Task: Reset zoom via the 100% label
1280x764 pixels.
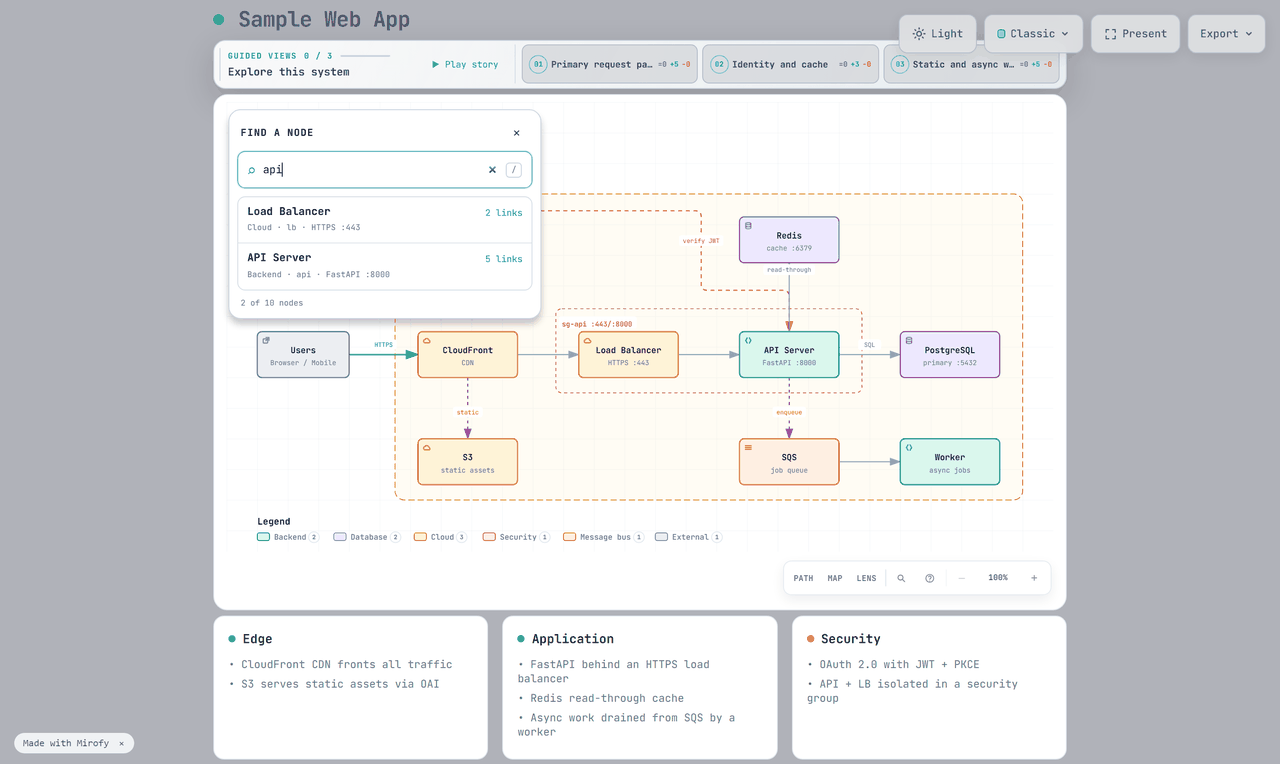Action: tap(998, 578)
